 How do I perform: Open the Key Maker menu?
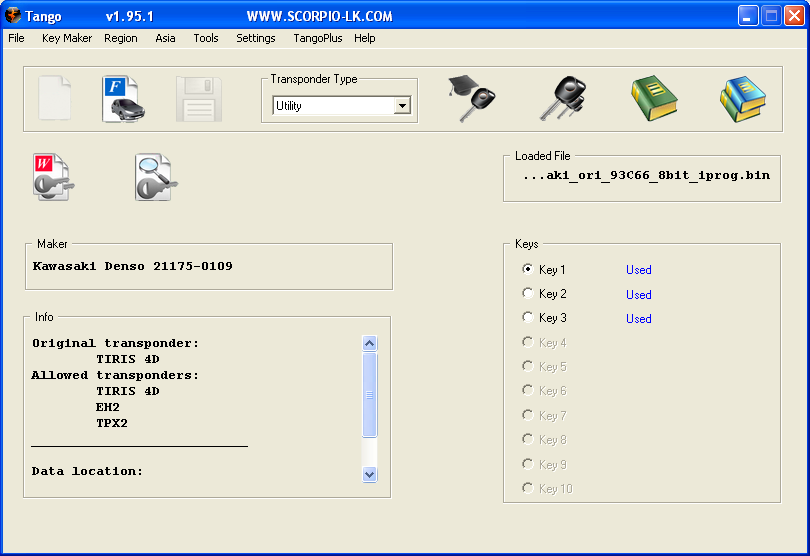pos(67,38)
